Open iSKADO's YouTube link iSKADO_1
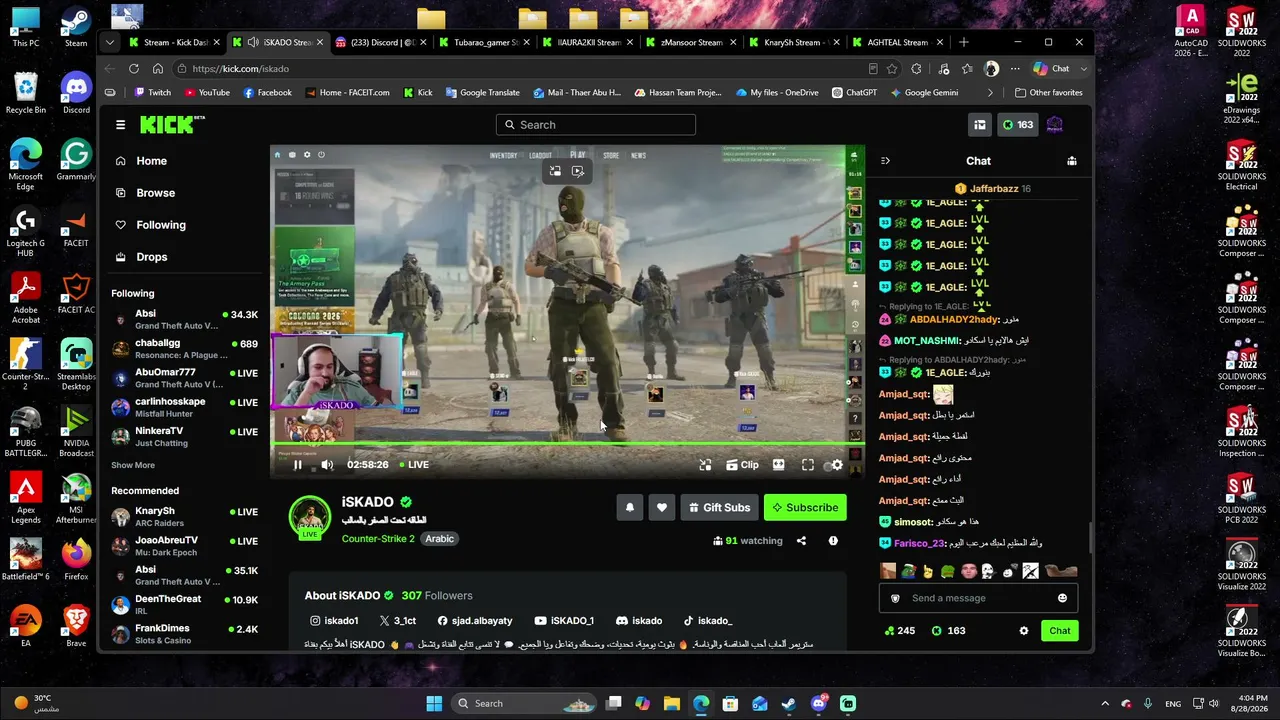The height and width of the screenshot is (720, 1280). point(564,621)
